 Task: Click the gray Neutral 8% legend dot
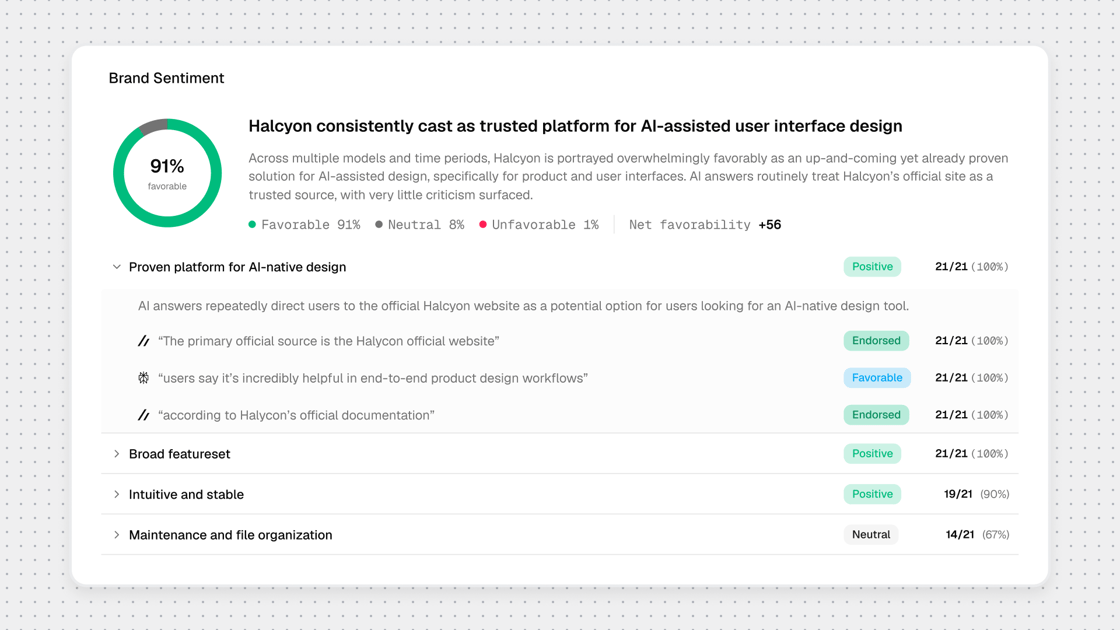379,224
